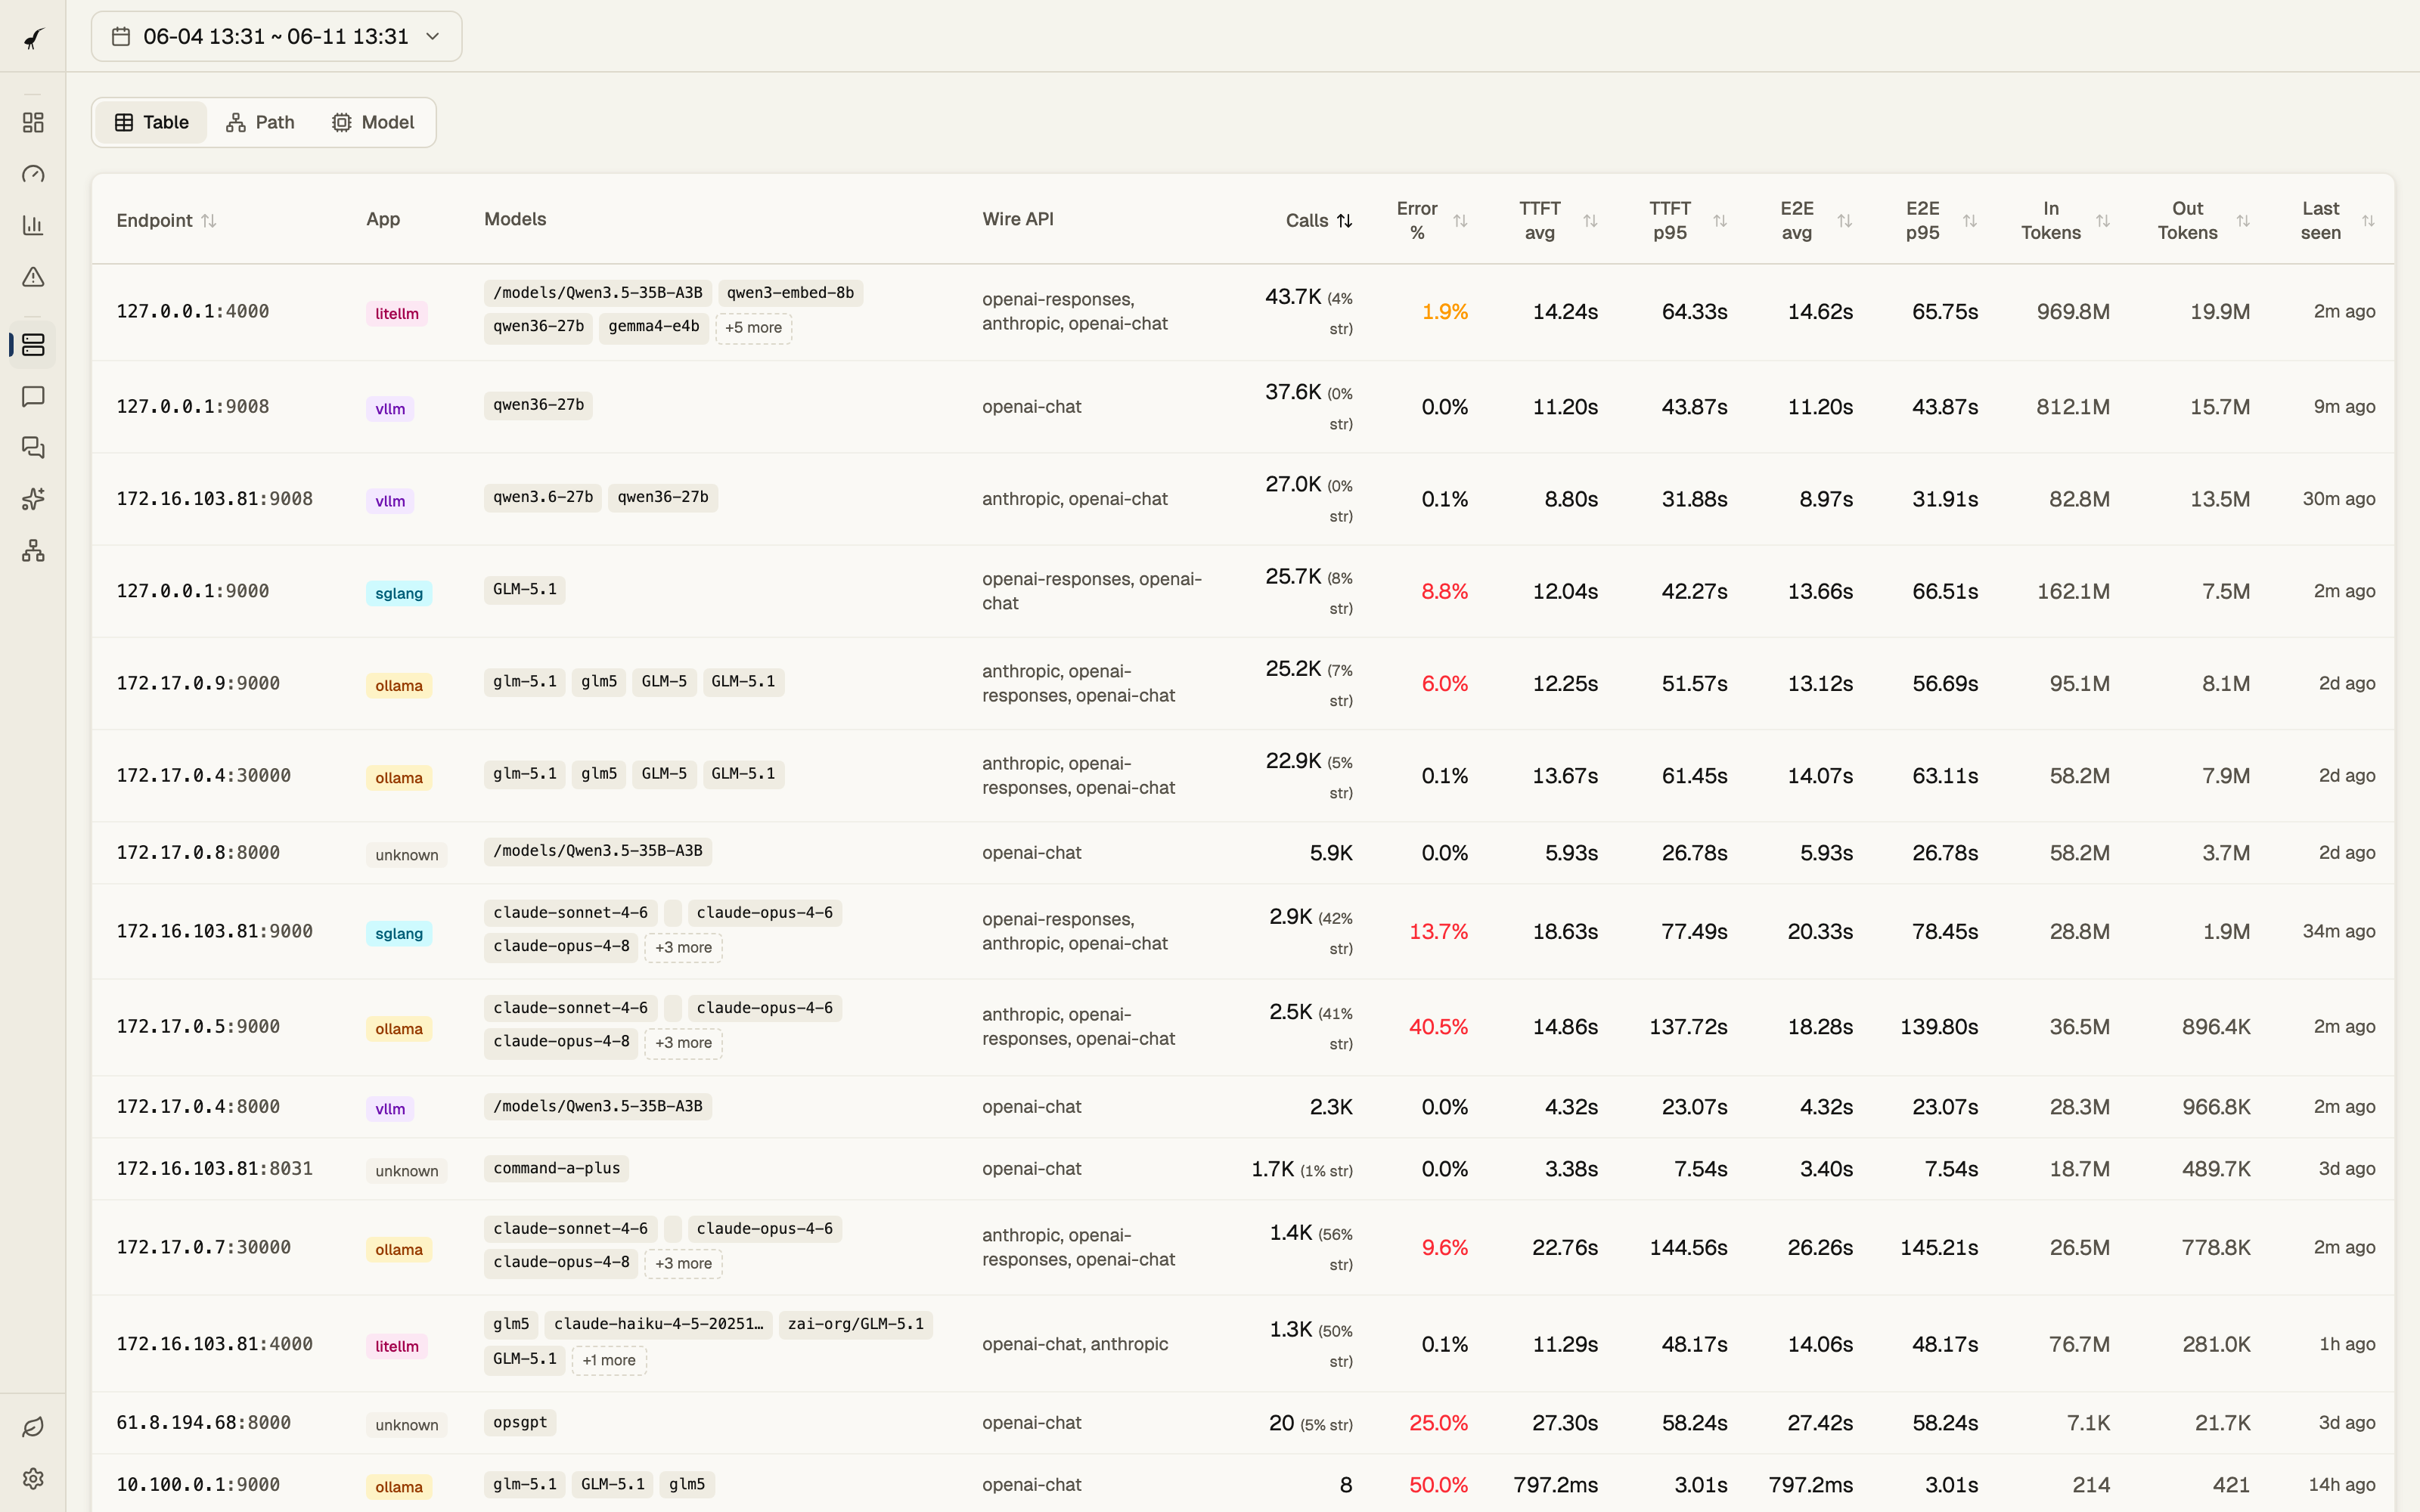
Task: Sort by E2E p95 using its arrows
Action: [1970, 221]
